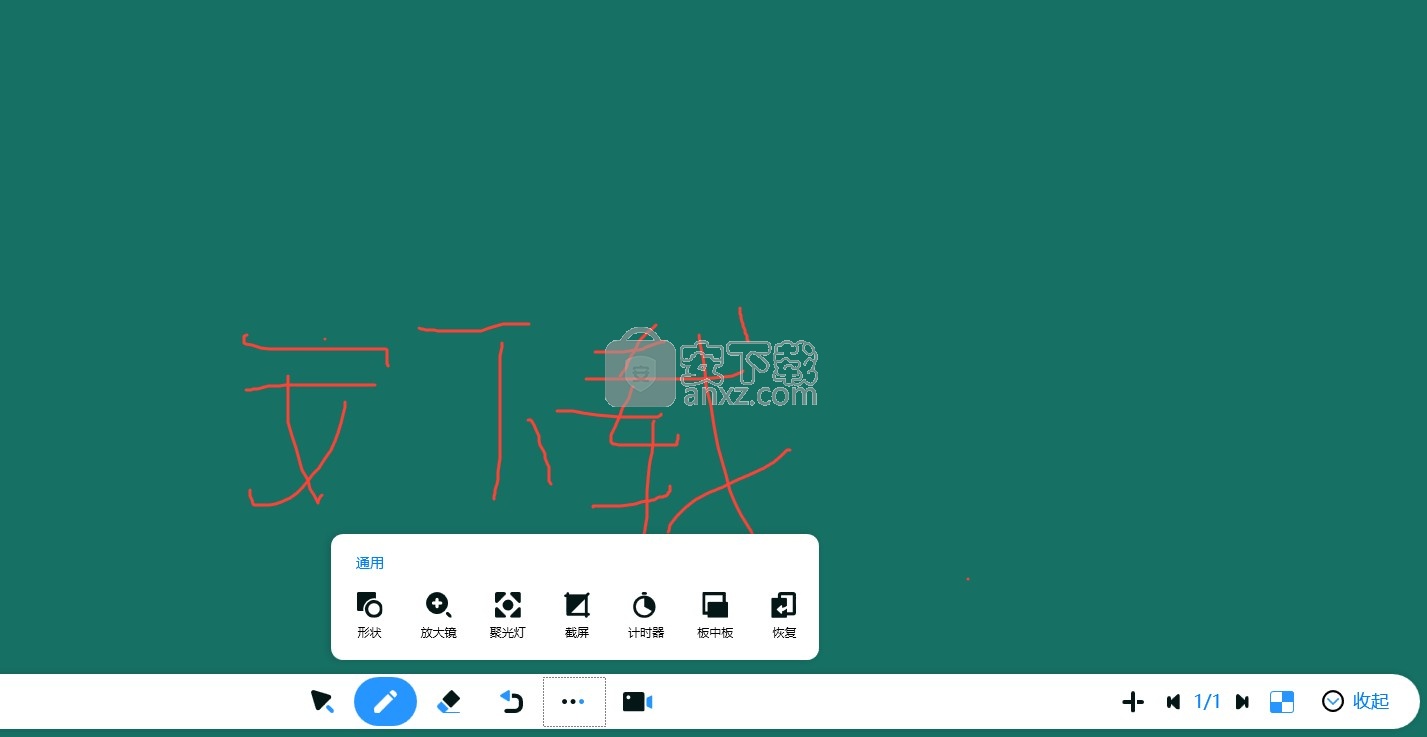This screenshot has height=737, width=1427.
Task: Open the Shapes tool (形状)
Action: click(369, 614)
